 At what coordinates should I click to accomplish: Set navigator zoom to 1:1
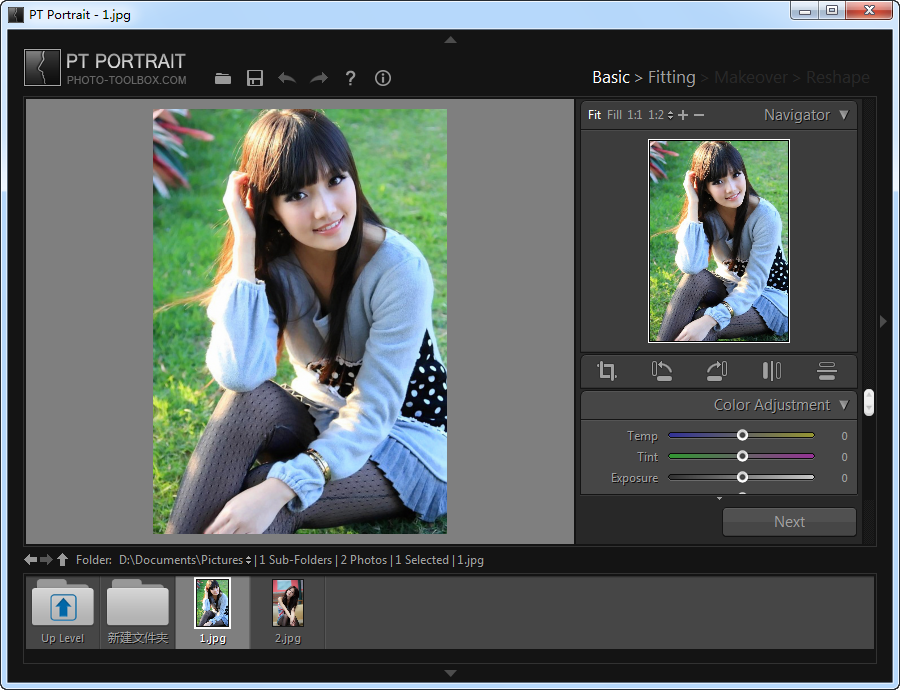(x=635, y=115)
